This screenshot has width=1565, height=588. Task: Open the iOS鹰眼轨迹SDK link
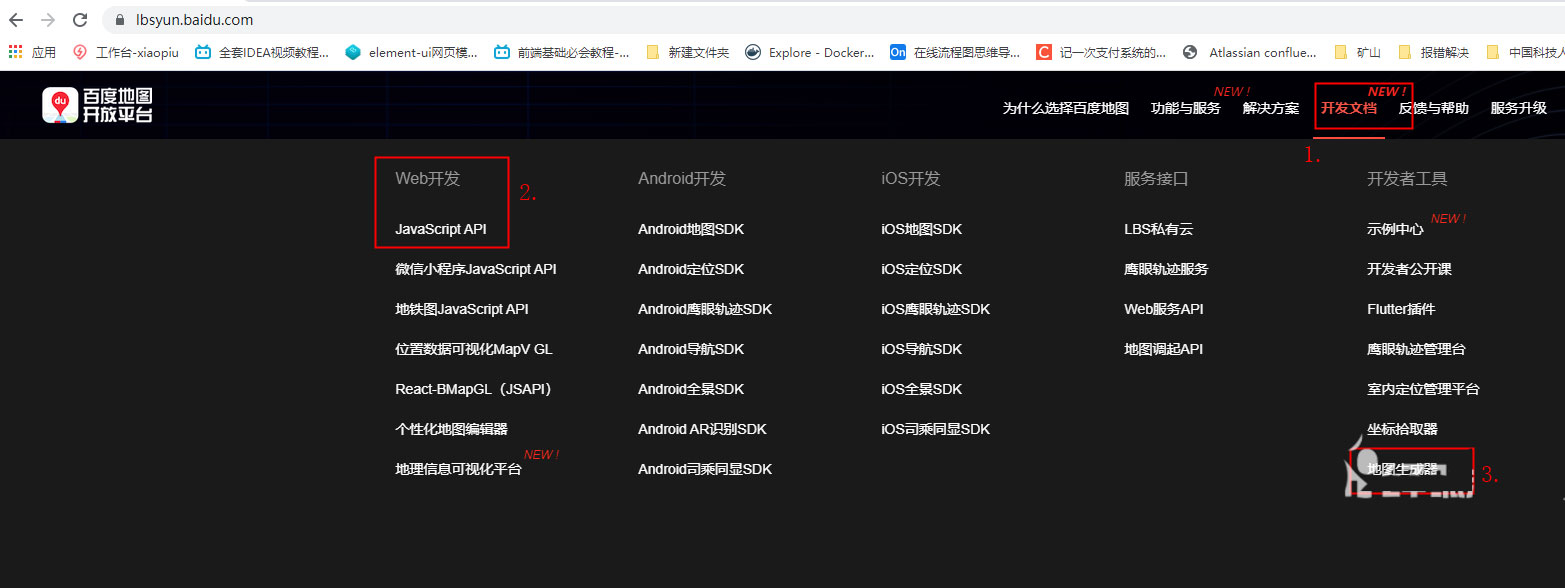[x=935, y=309]
